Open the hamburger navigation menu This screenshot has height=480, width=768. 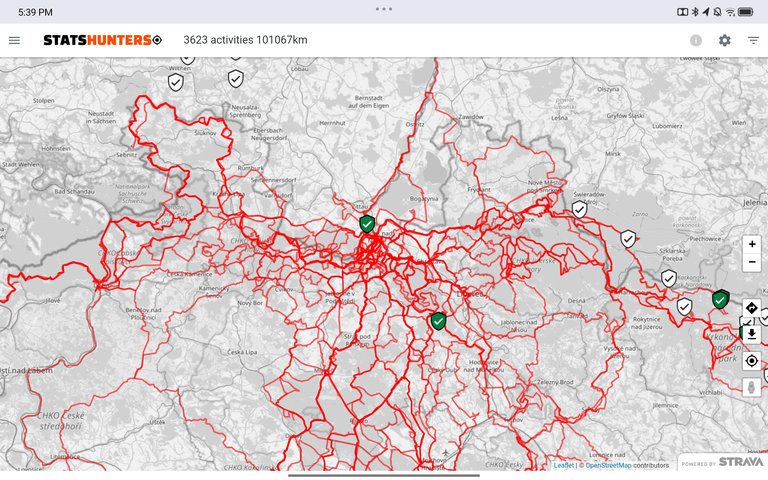(x=14, y=40)
